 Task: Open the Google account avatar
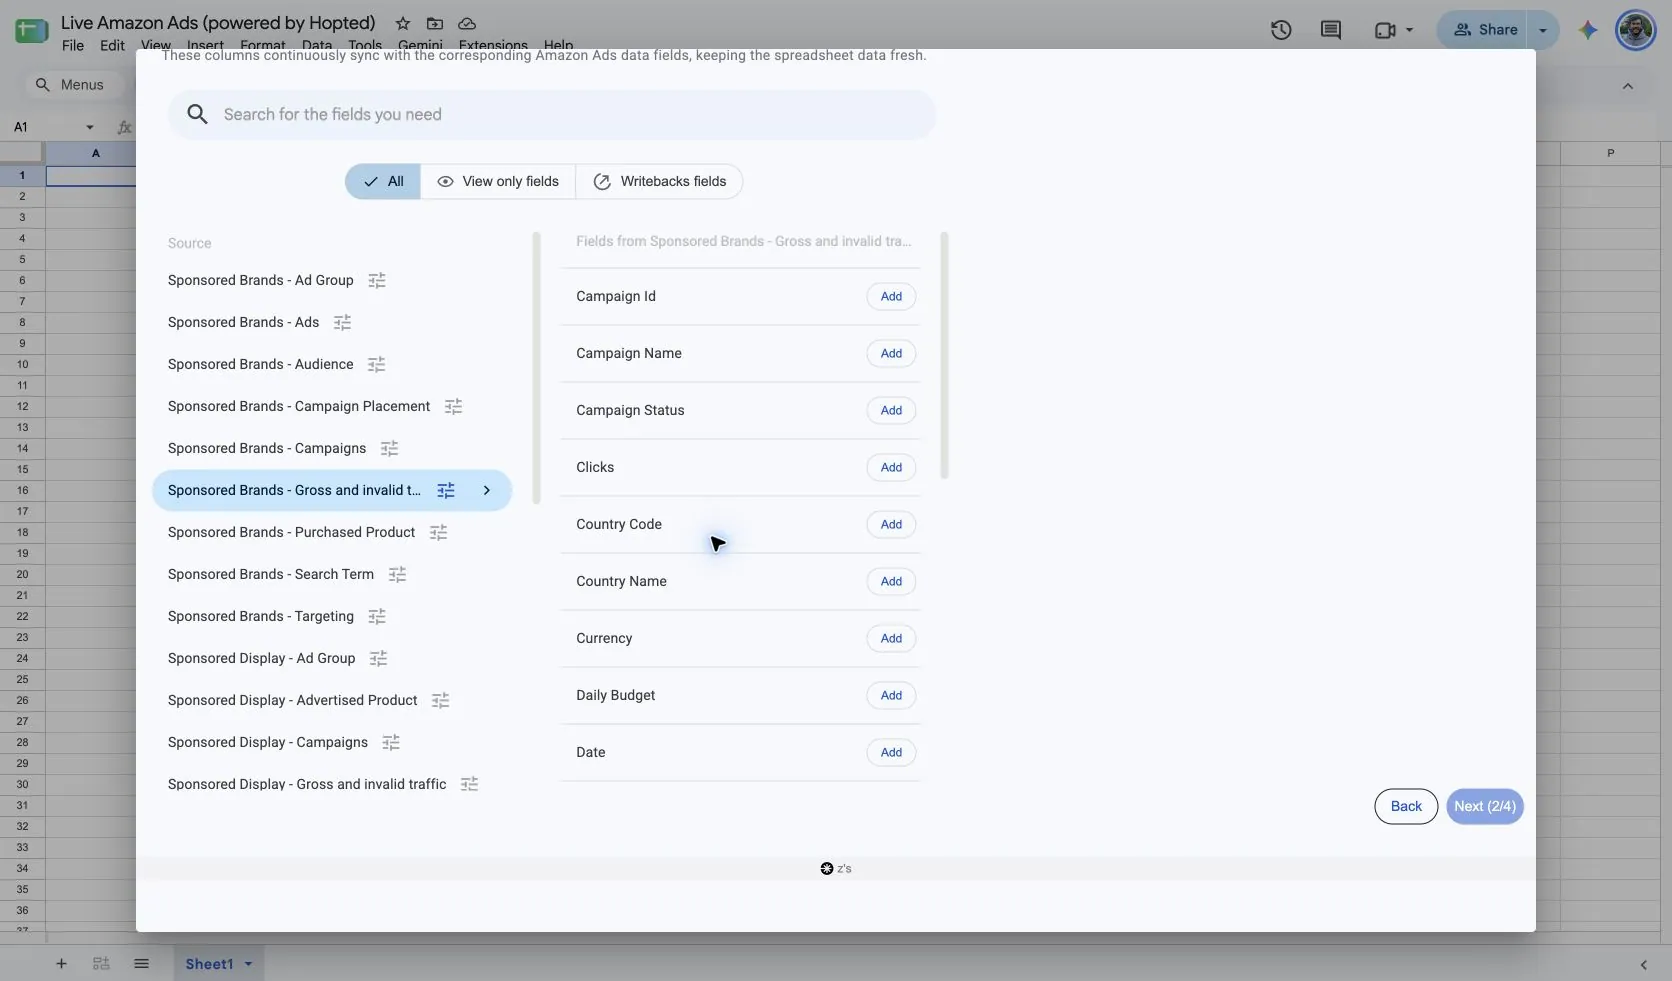click(x=1636, y=30)
